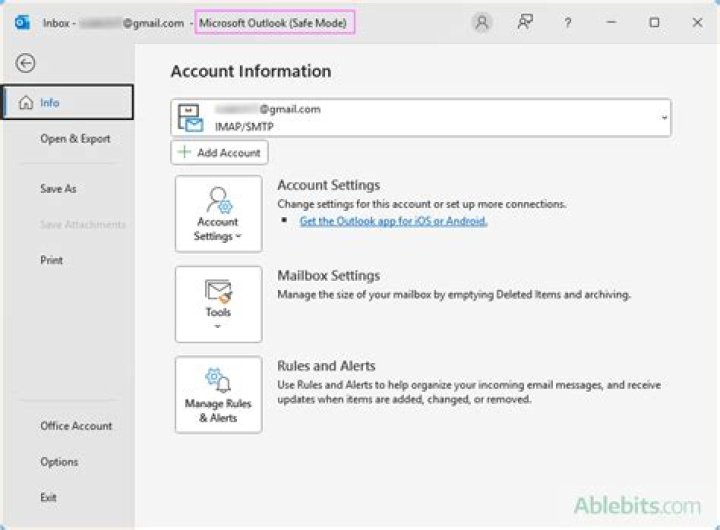
Task: Open the Open & Export menu item
Action: [x=75, y=139]
